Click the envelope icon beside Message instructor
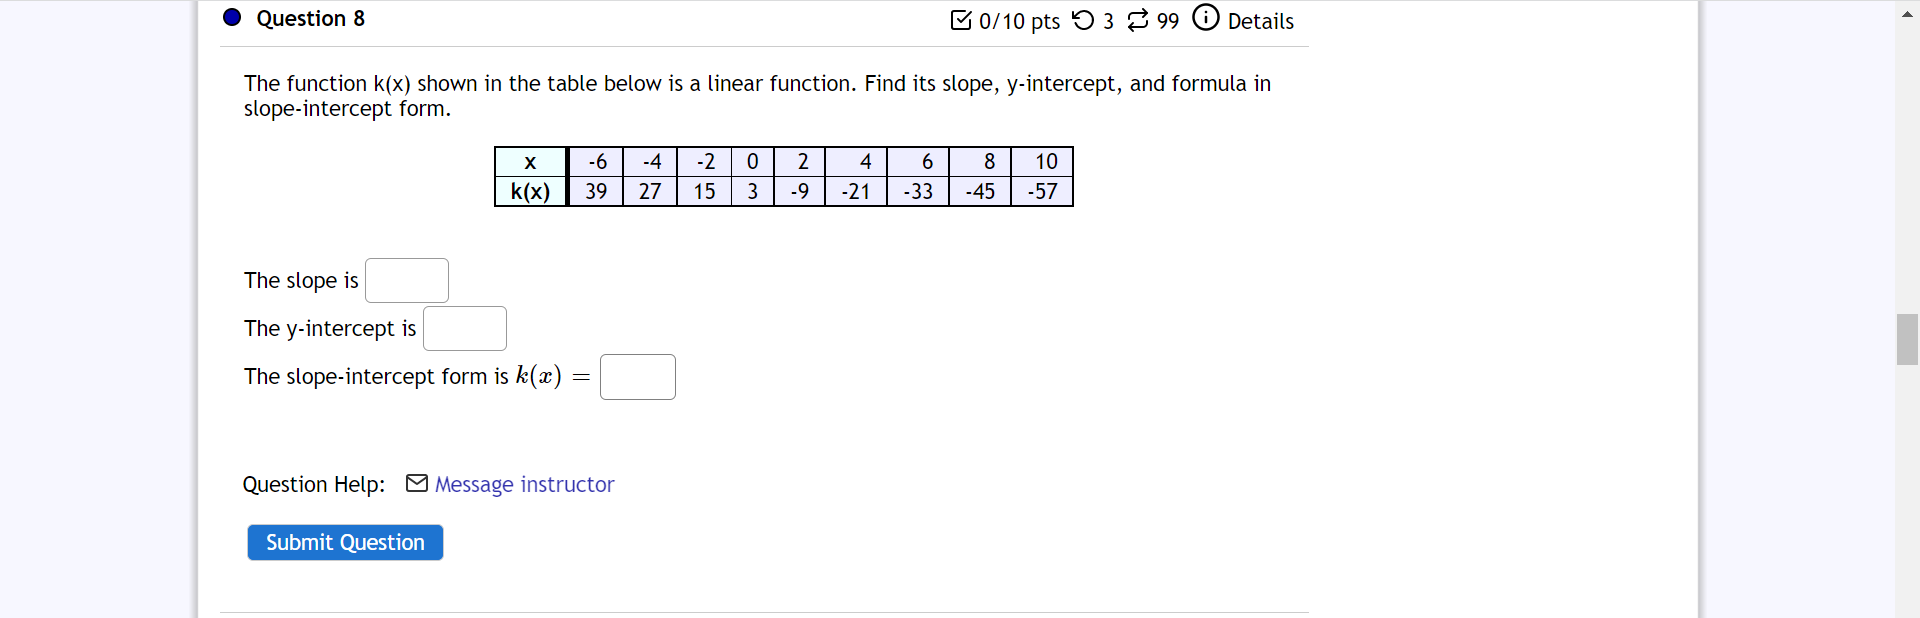Image resolution: width=1920 pixels, height=618 pixels. click(x=416, y=484)
